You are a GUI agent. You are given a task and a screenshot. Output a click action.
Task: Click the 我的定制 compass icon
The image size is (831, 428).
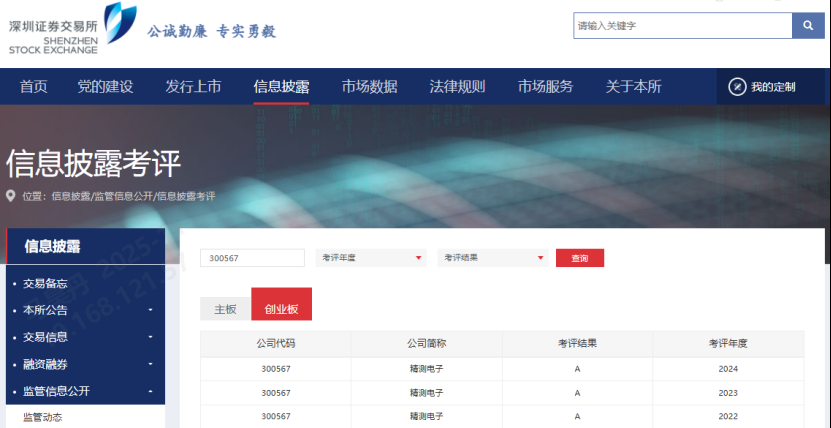coord(737,87)
